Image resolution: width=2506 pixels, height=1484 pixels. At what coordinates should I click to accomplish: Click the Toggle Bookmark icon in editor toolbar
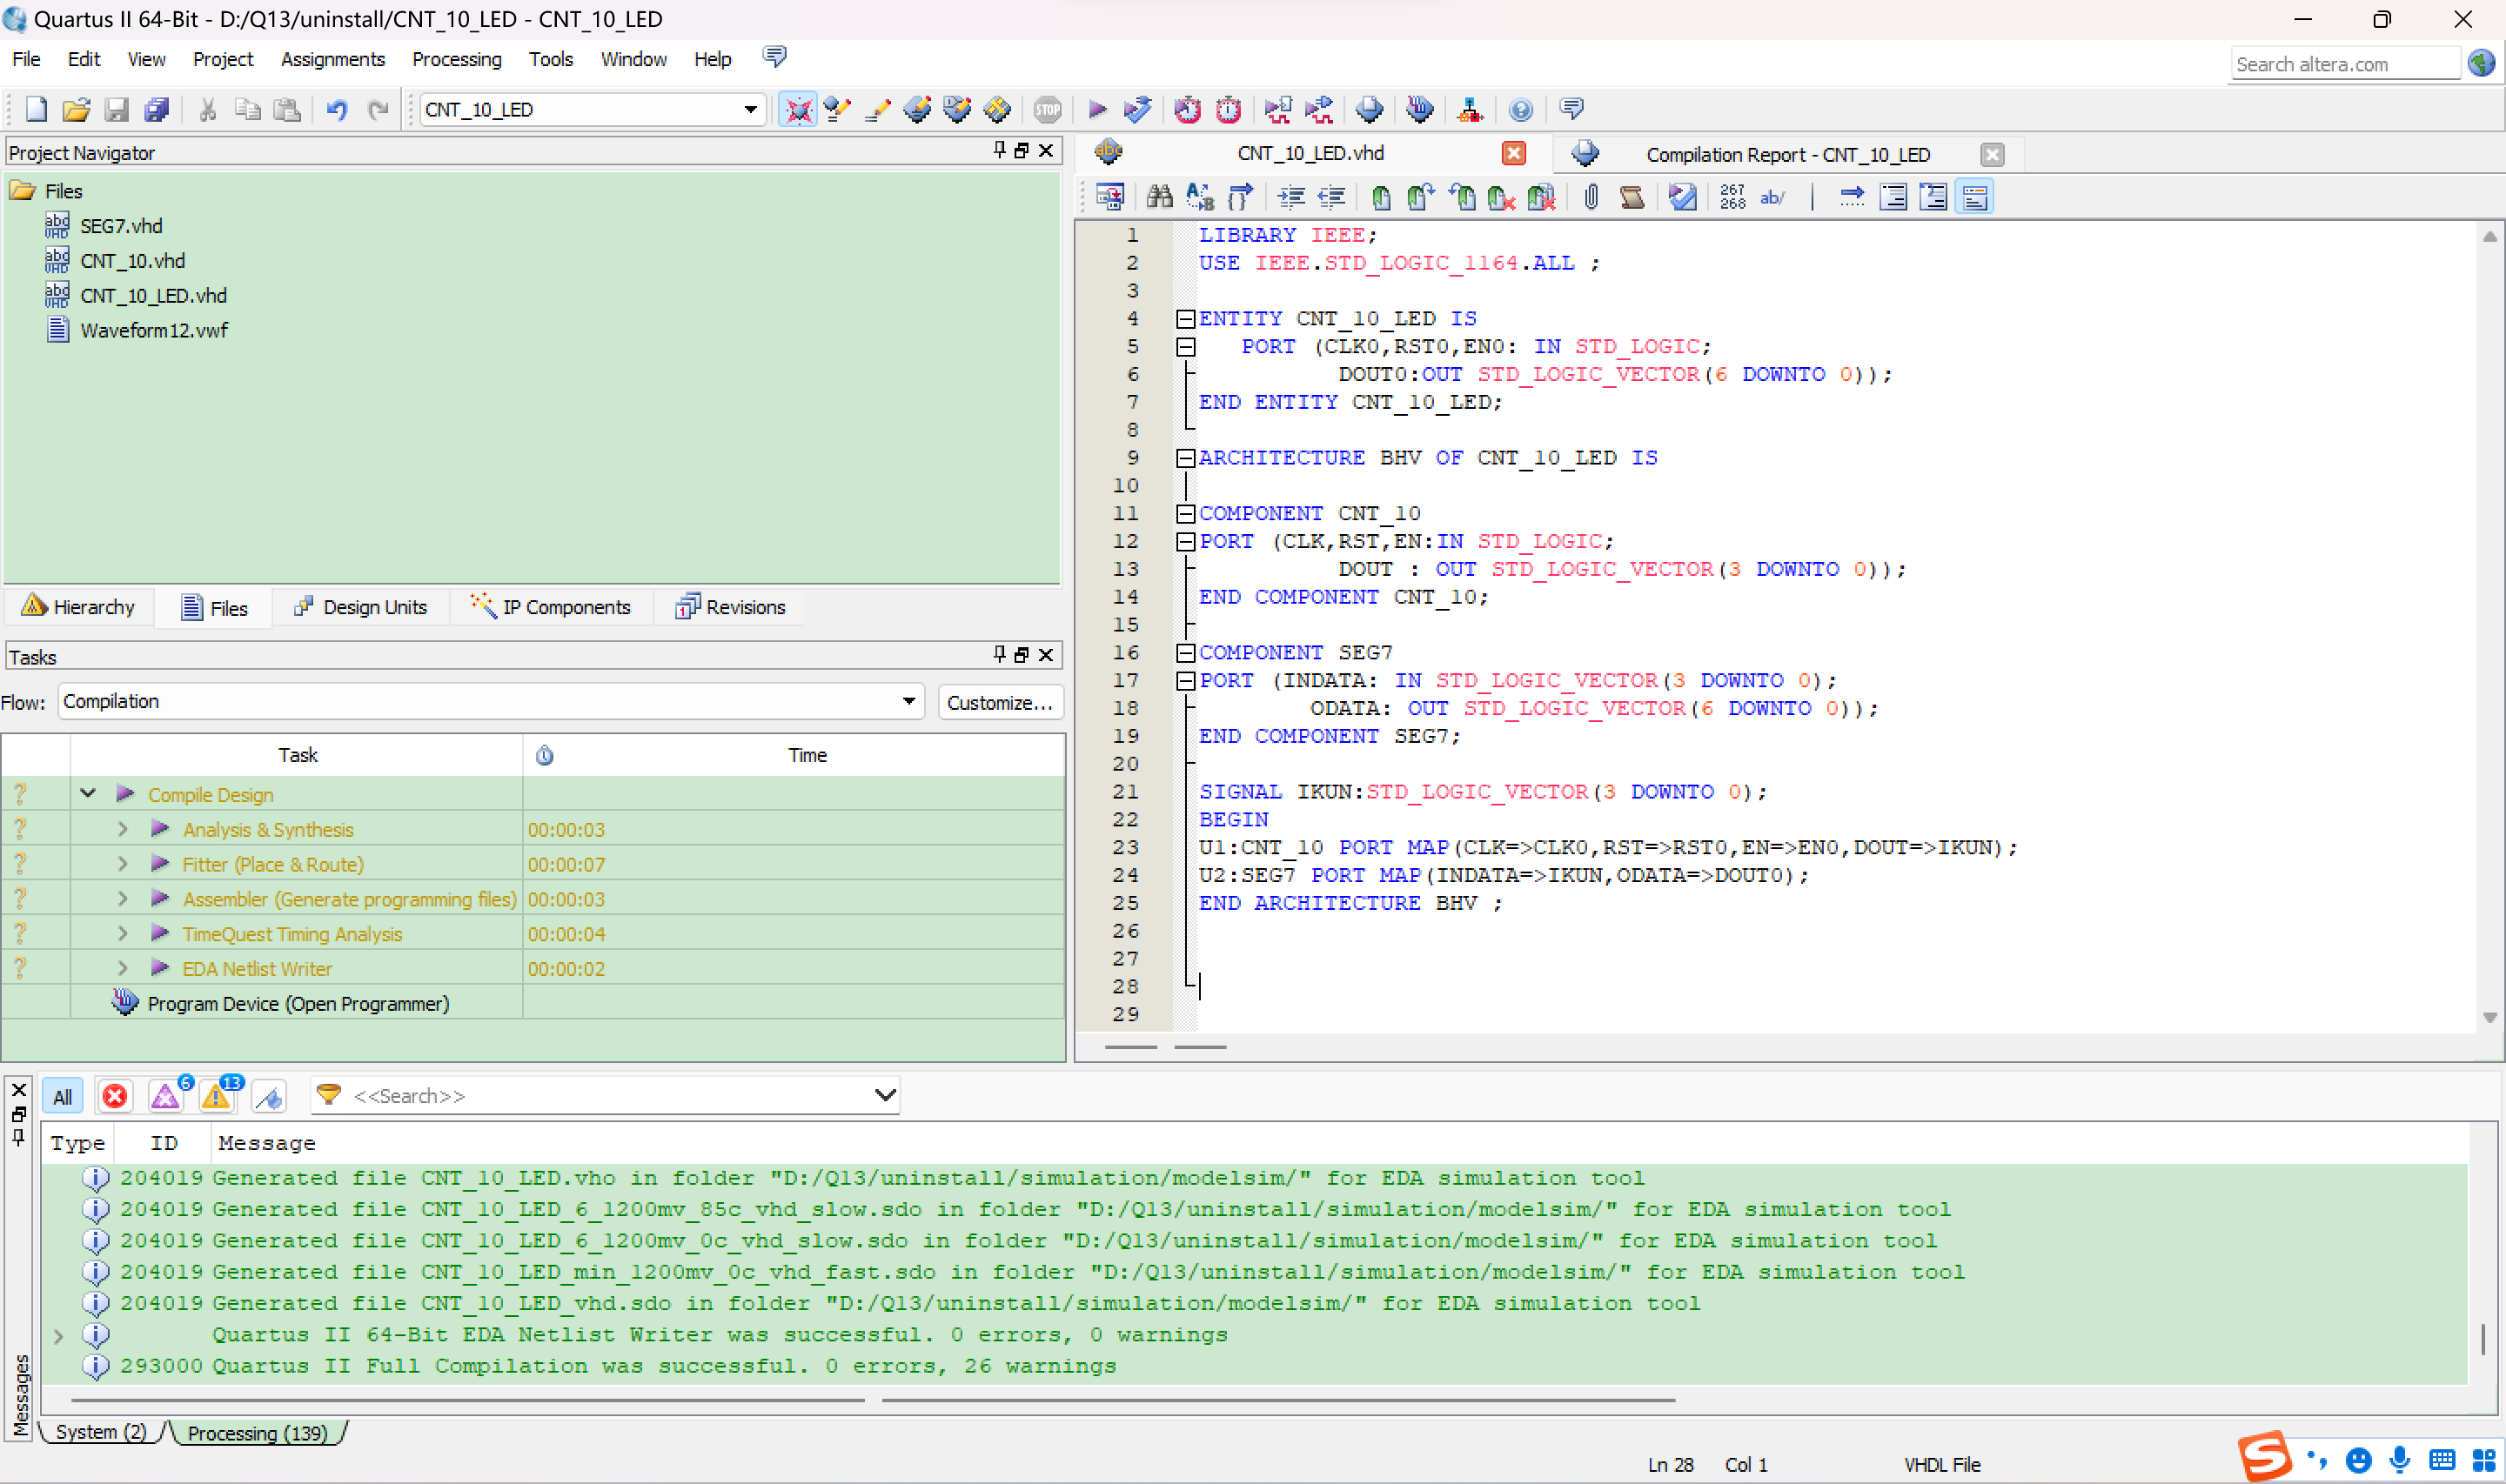click(1381, 197)
